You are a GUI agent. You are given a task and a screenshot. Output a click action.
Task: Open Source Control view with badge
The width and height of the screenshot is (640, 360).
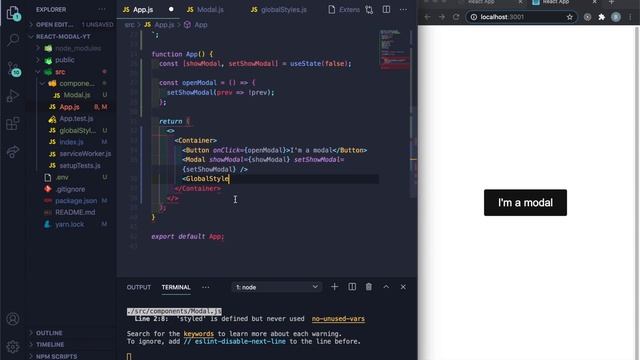13,69
